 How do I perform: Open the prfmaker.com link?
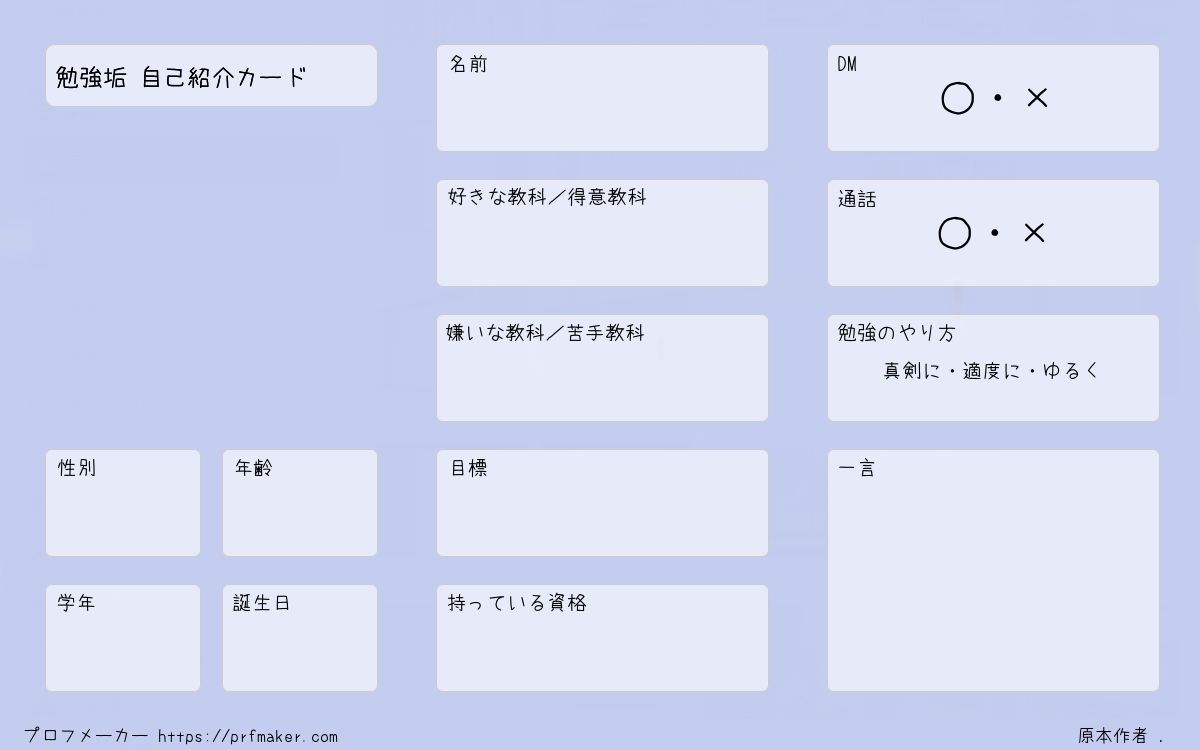coord(248,737)
